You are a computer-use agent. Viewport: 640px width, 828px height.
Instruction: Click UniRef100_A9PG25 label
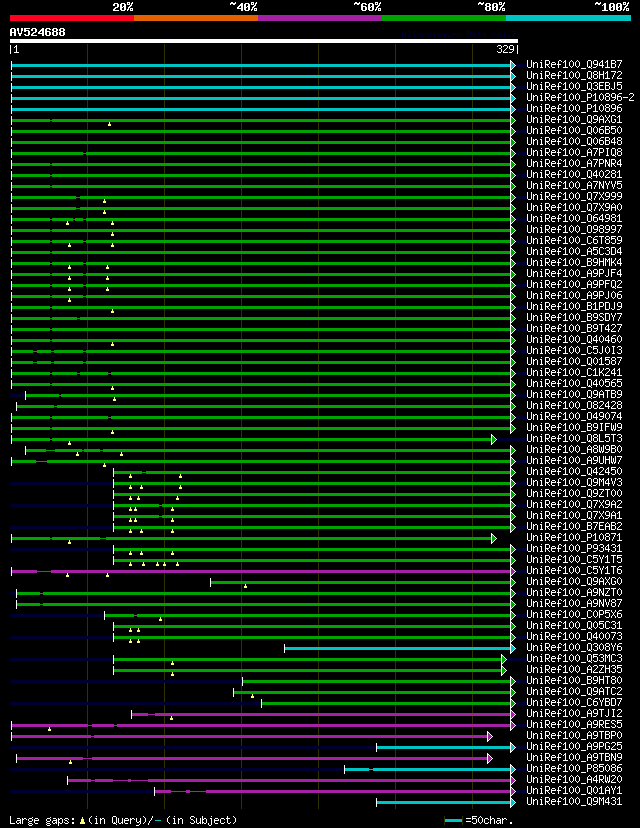point(574,746)
